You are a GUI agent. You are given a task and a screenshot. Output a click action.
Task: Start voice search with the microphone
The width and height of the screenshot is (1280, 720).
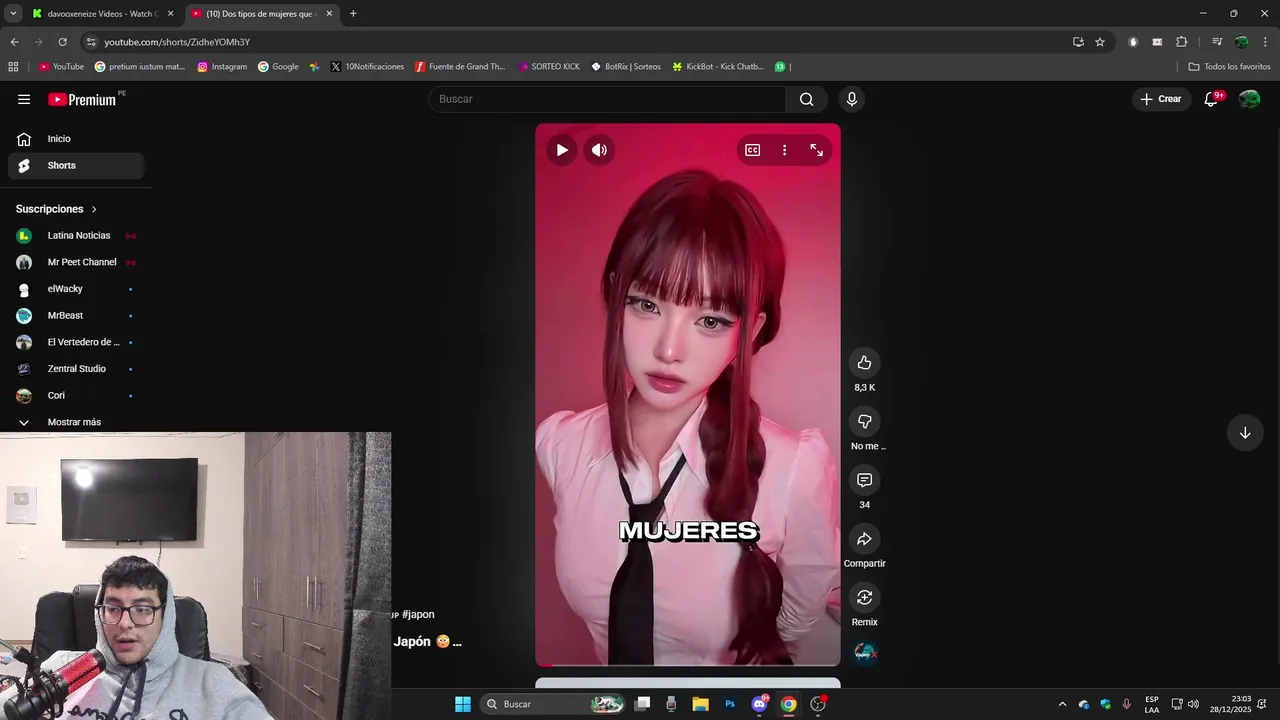coord(852,99)
